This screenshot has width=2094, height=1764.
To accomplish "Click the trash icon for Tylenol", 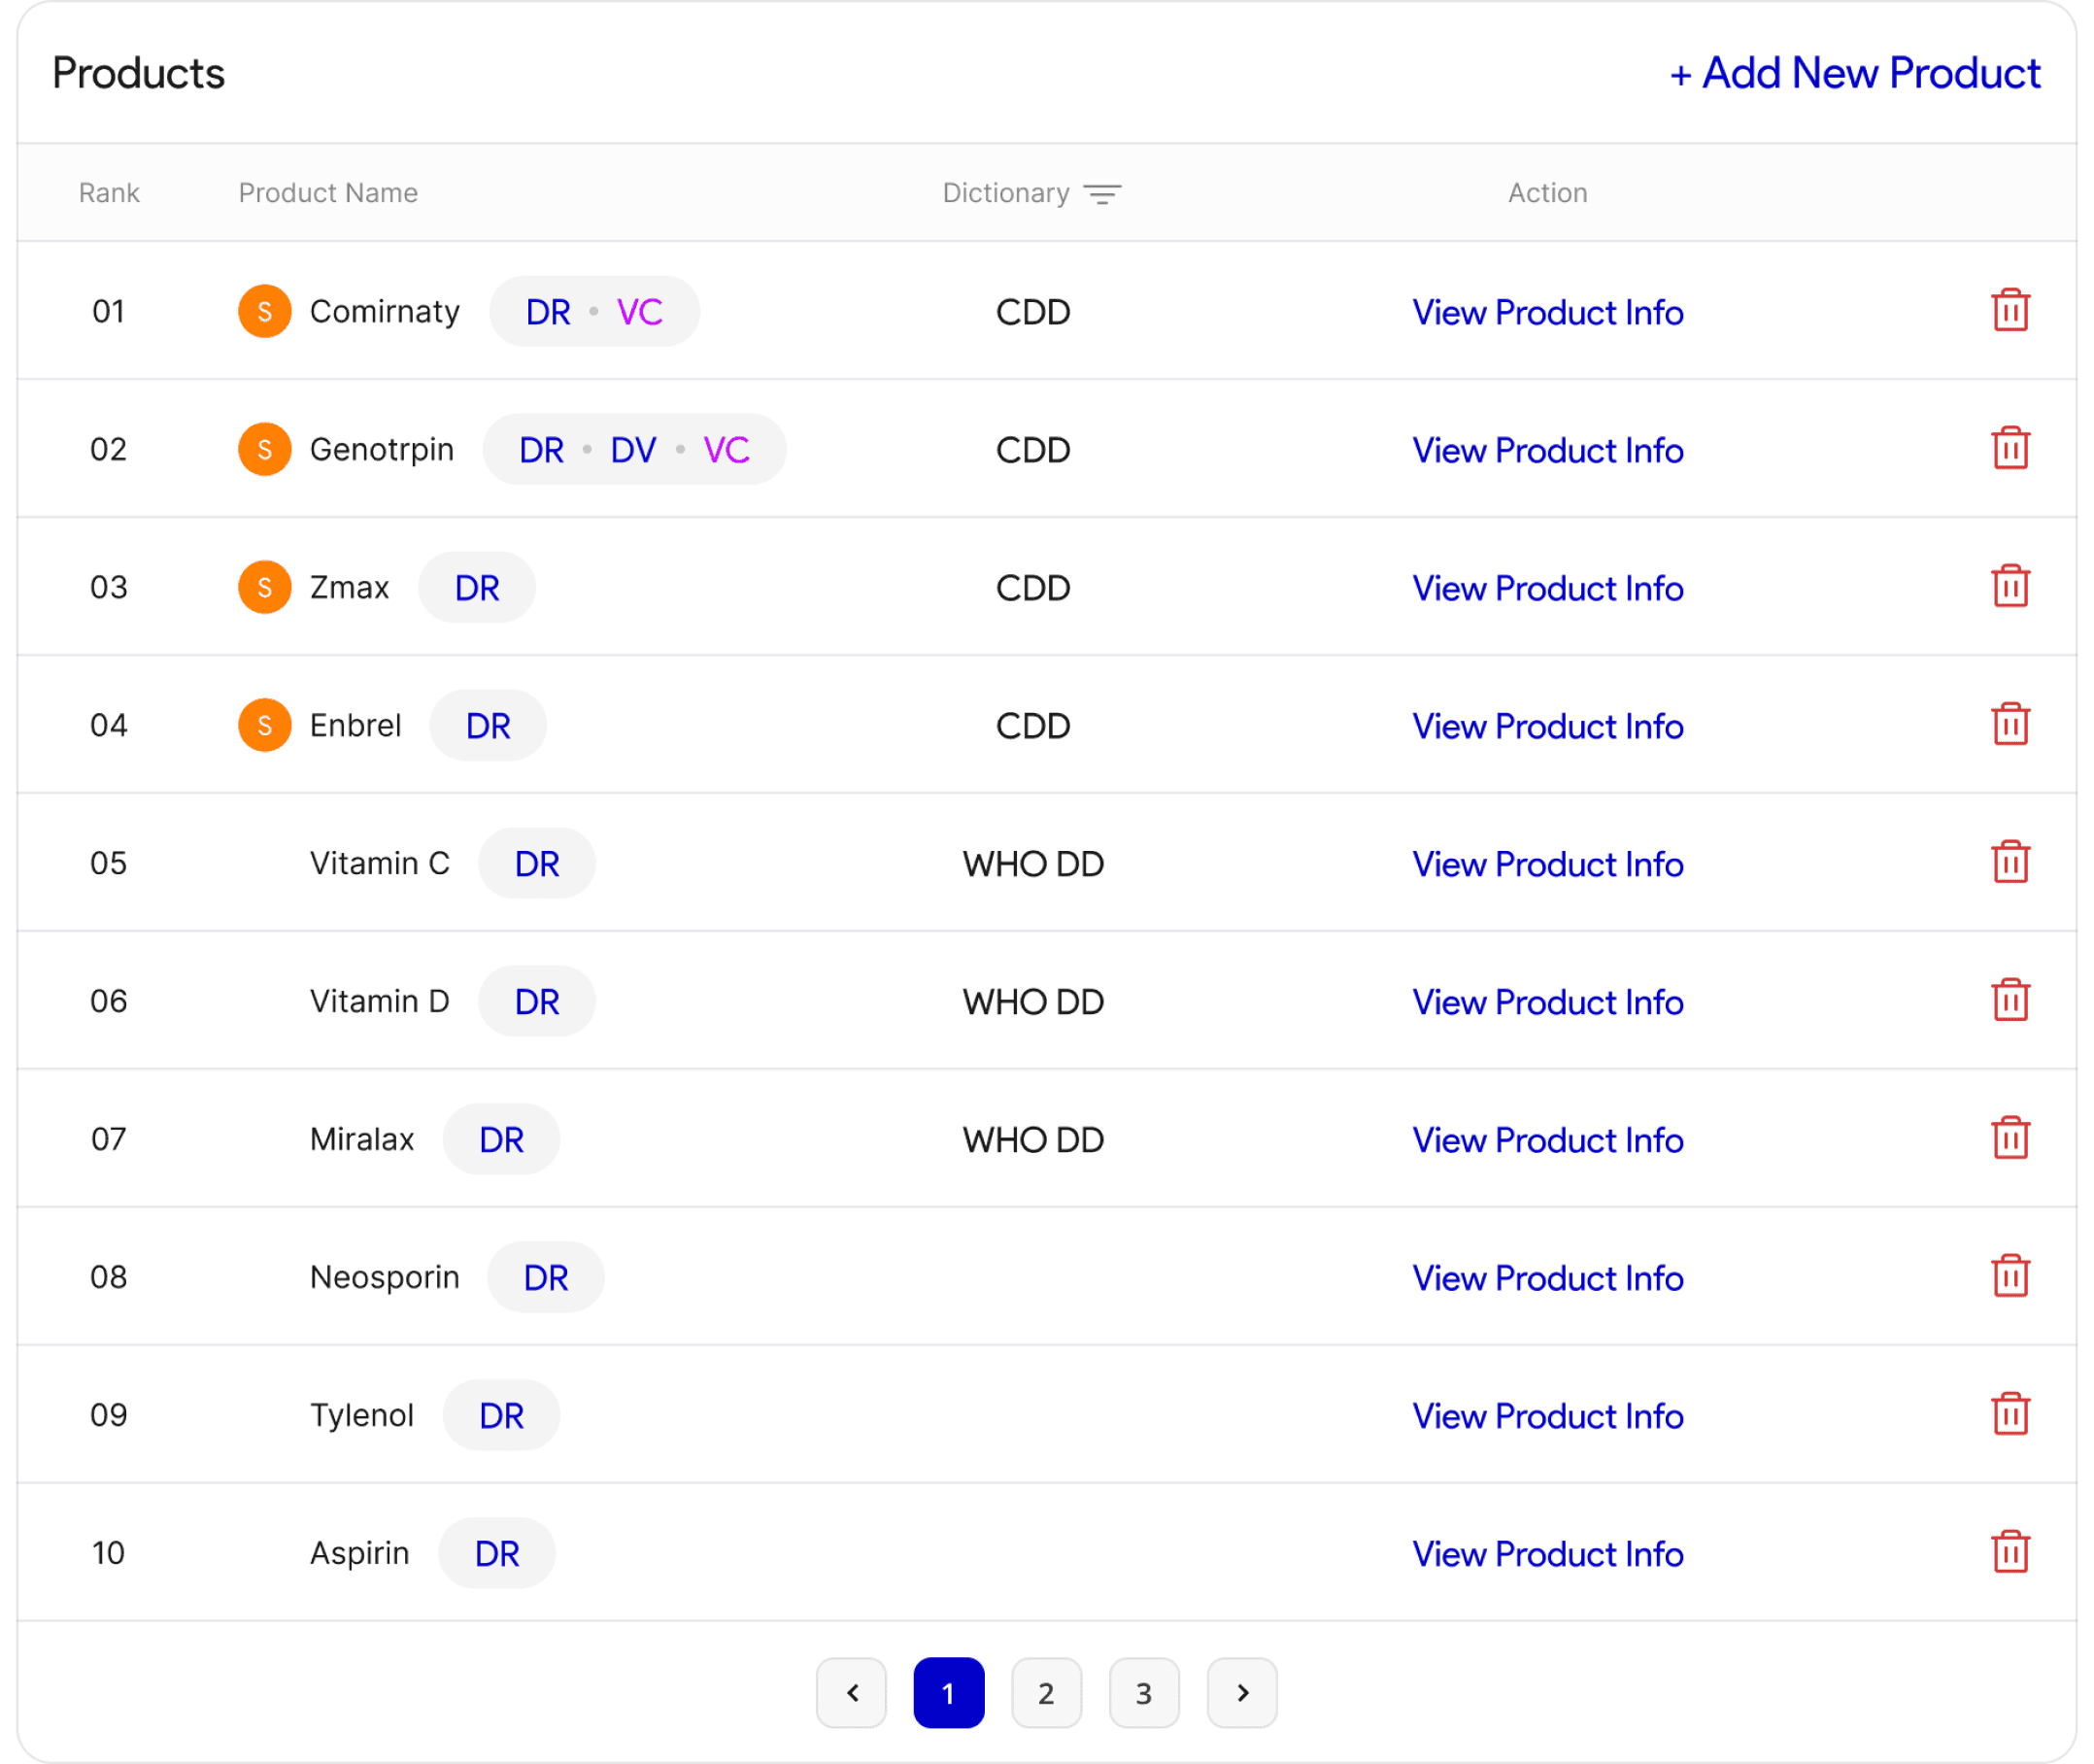I will coord(2010,1415).
